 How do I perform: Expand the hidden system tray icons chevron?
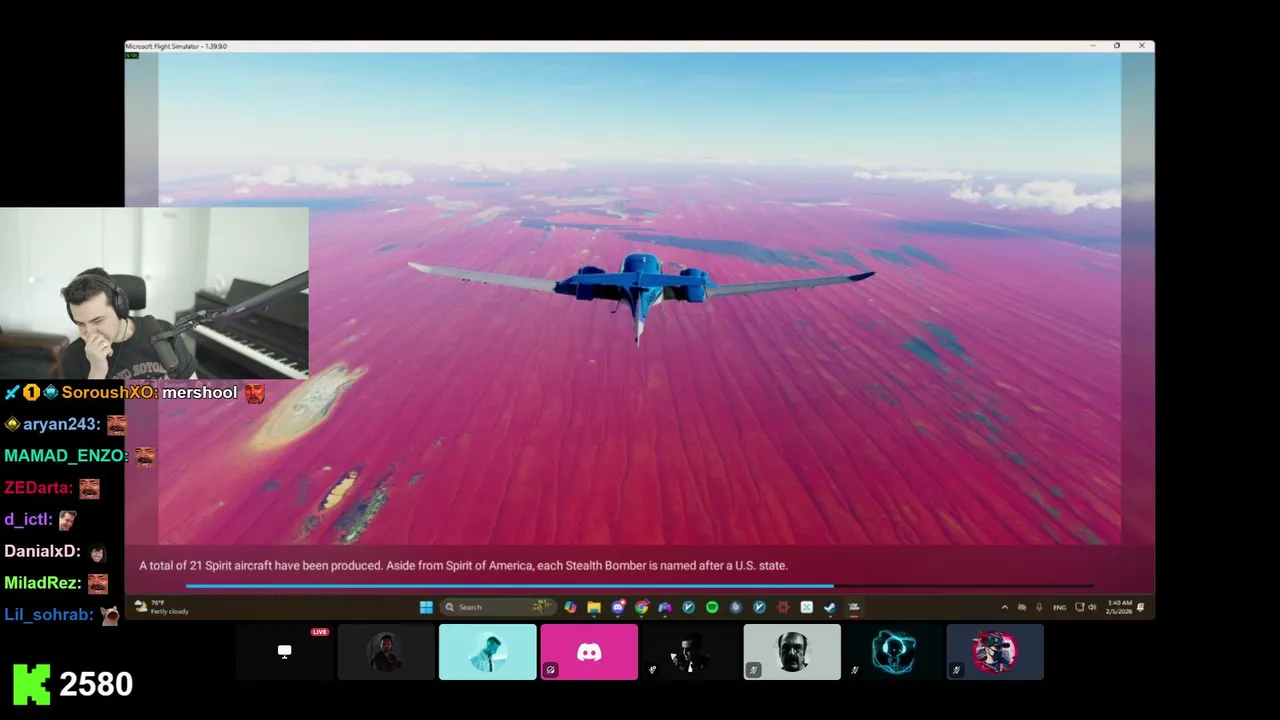coord(1005,607)
